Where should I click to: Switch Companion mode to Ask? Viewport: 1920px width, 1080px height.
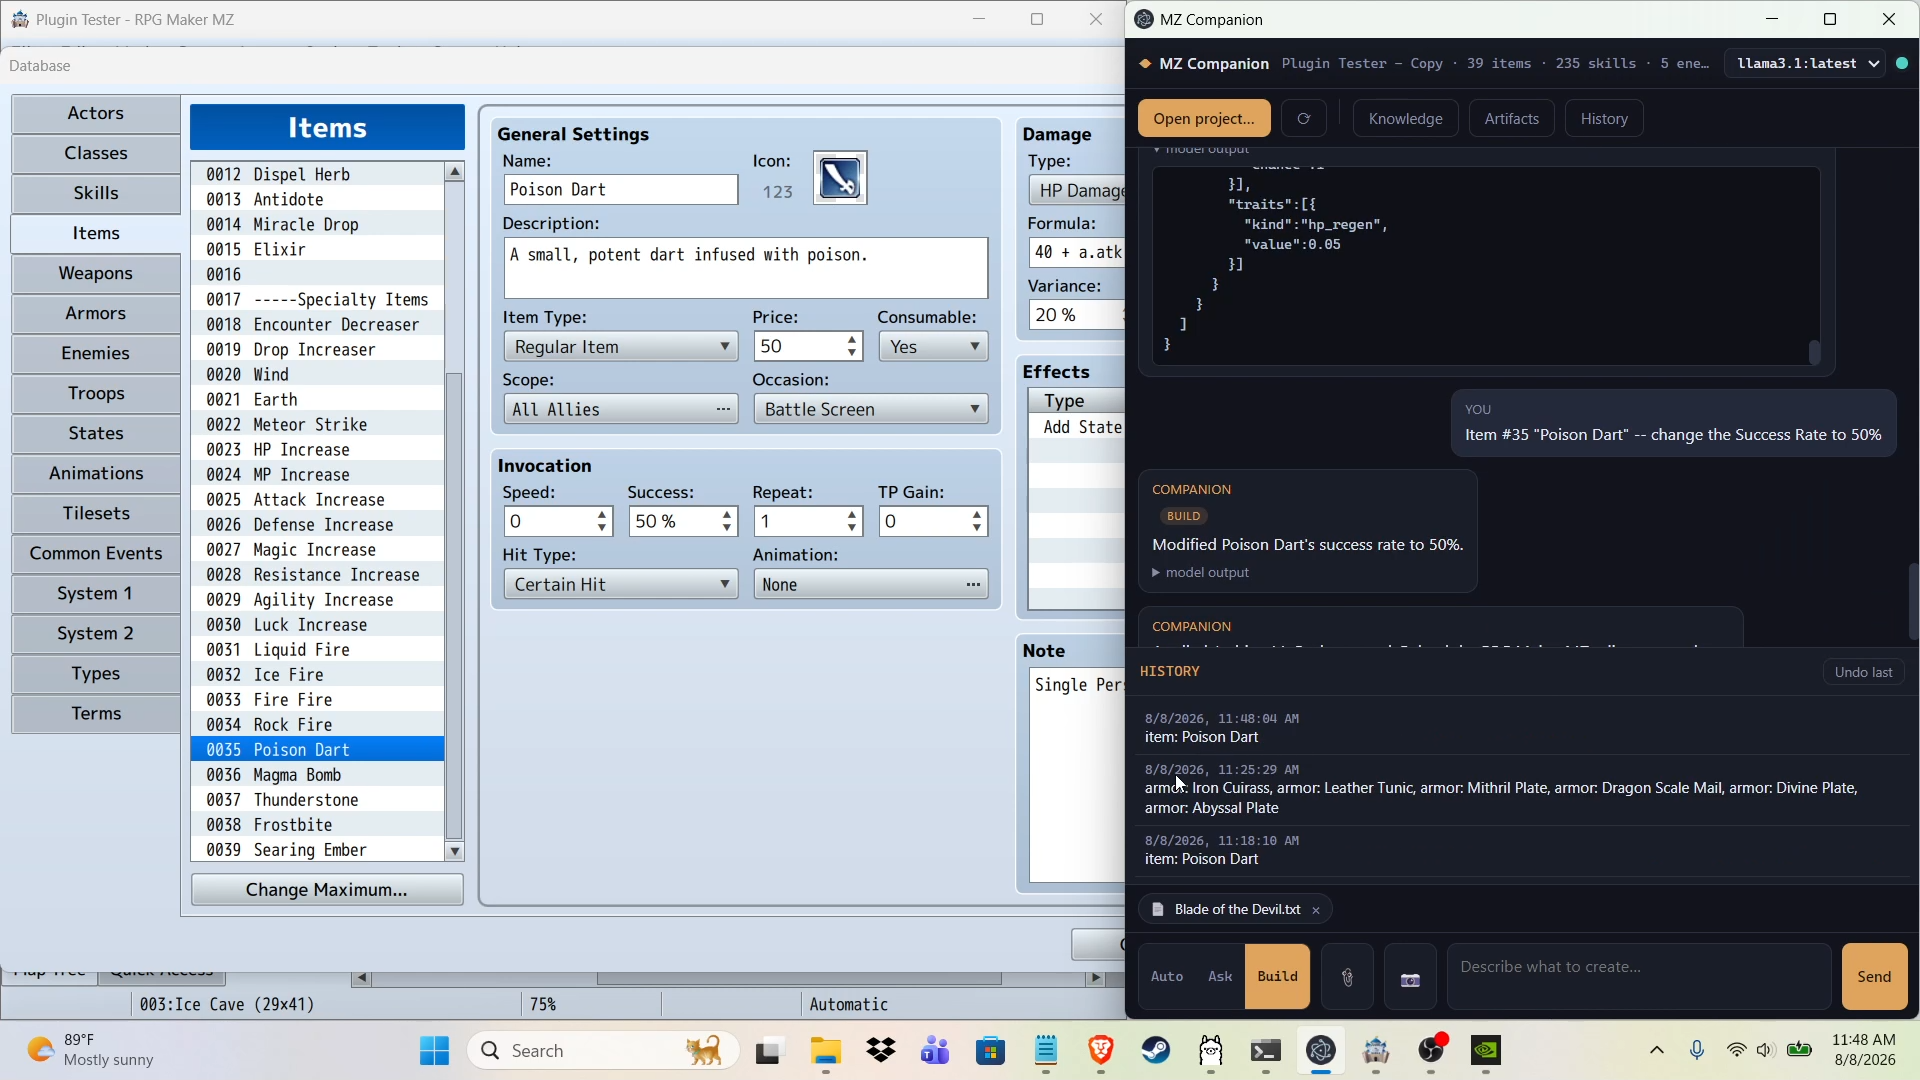click(x=1220, y=977)
